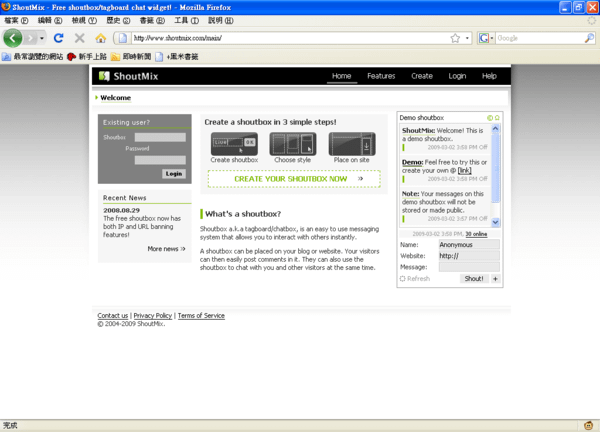Click the Reload page icon

[59, 38]
